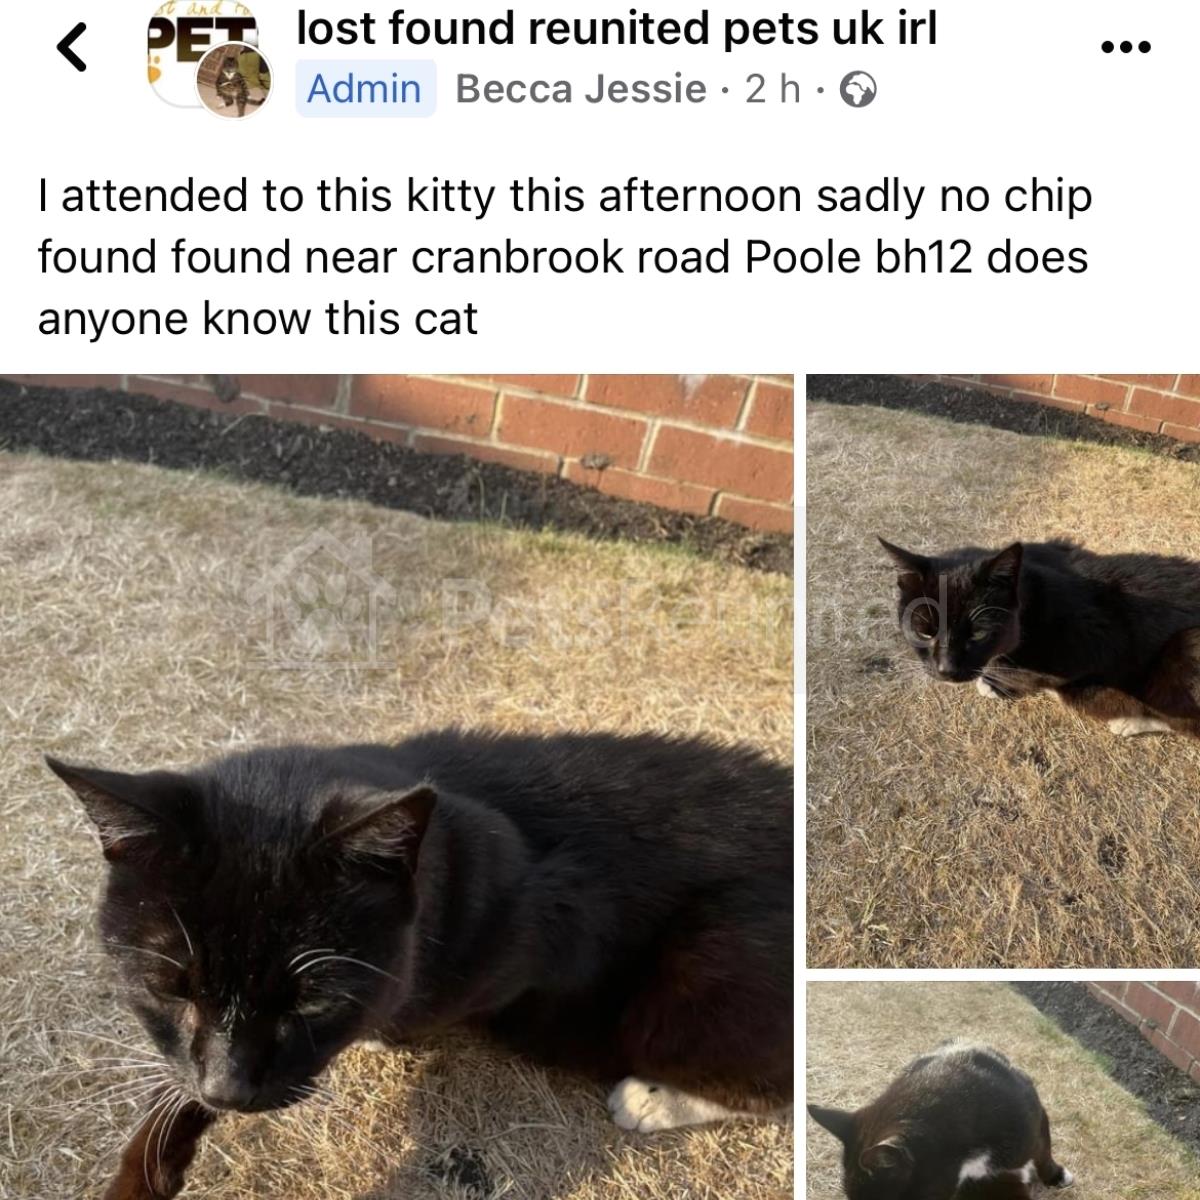Tap the 2 h post timestamp
1200x1200 pixels.
tap(773, 89)
